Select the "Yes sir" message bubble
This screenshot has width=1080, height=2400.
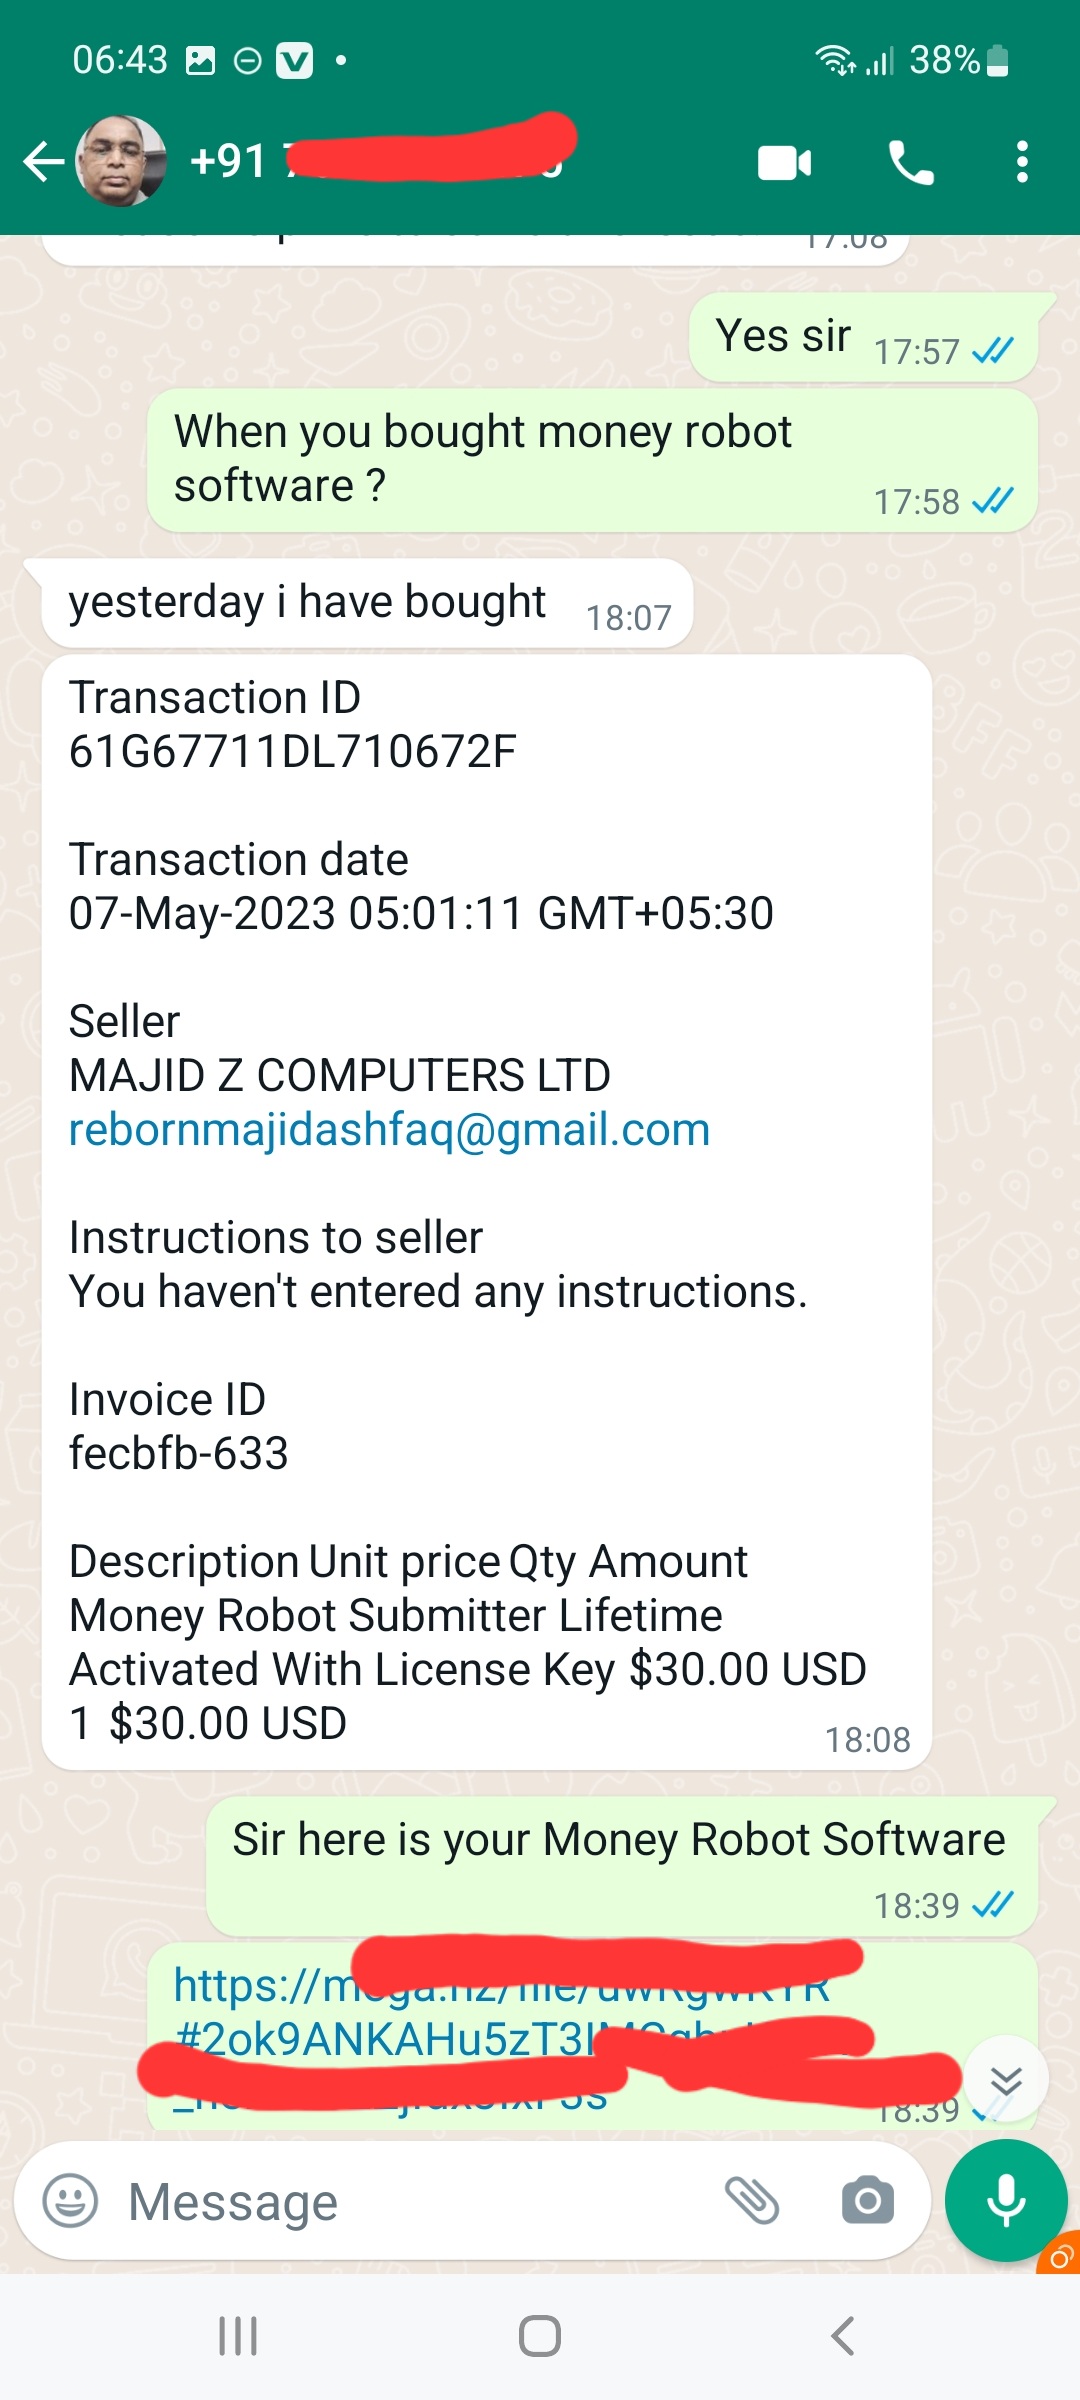tap(862, 338)
